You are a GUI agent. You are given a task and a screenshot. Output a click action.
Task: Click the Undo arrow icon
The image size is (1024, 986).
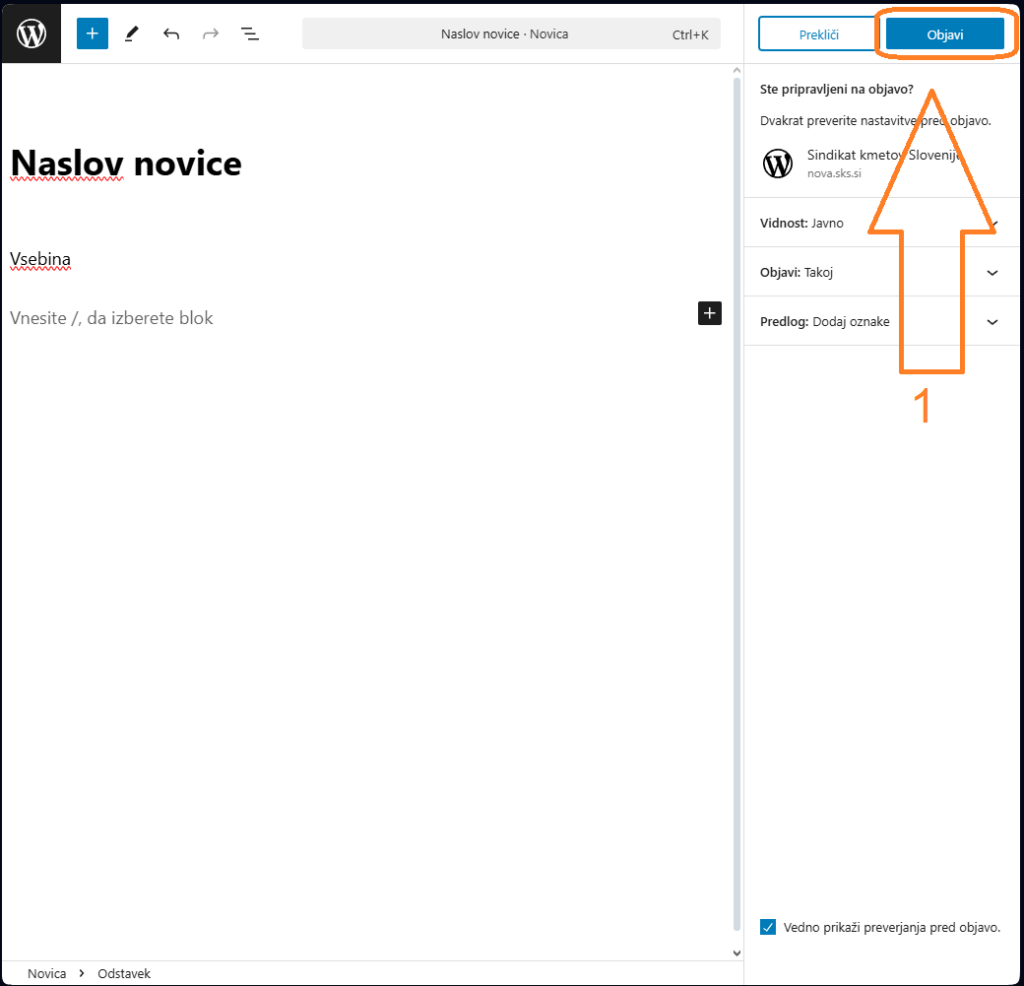click(x=171, y=34)
